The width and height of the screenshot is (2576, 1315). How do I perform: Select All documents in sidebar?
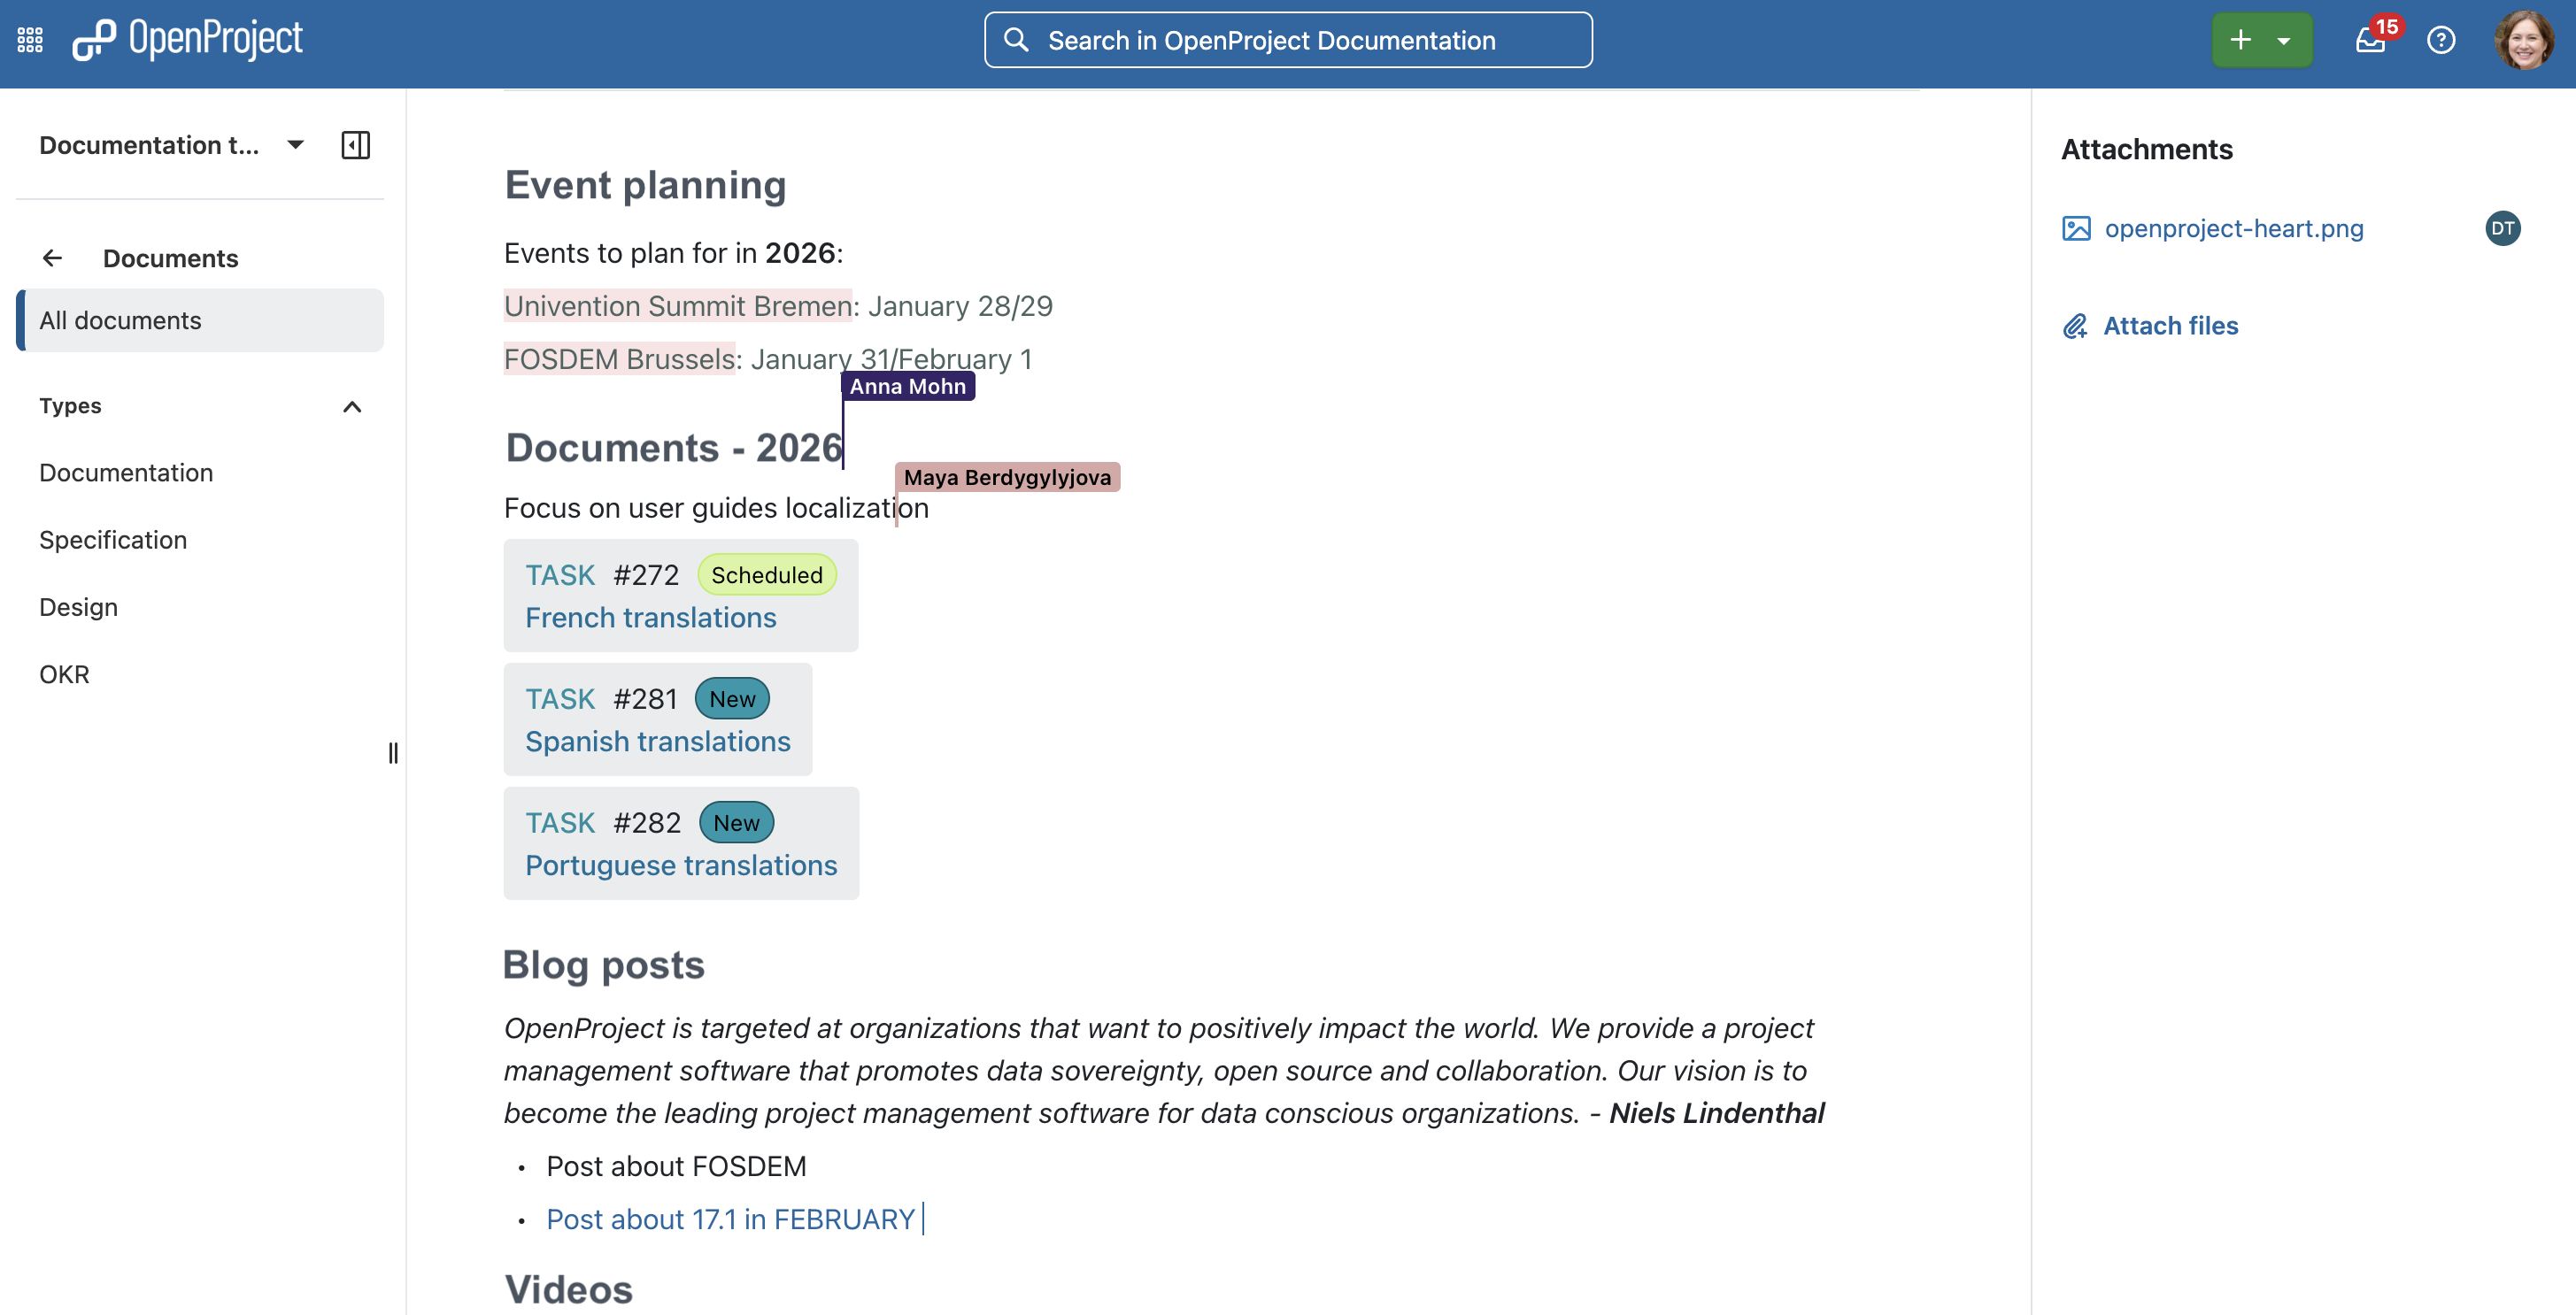200,320
